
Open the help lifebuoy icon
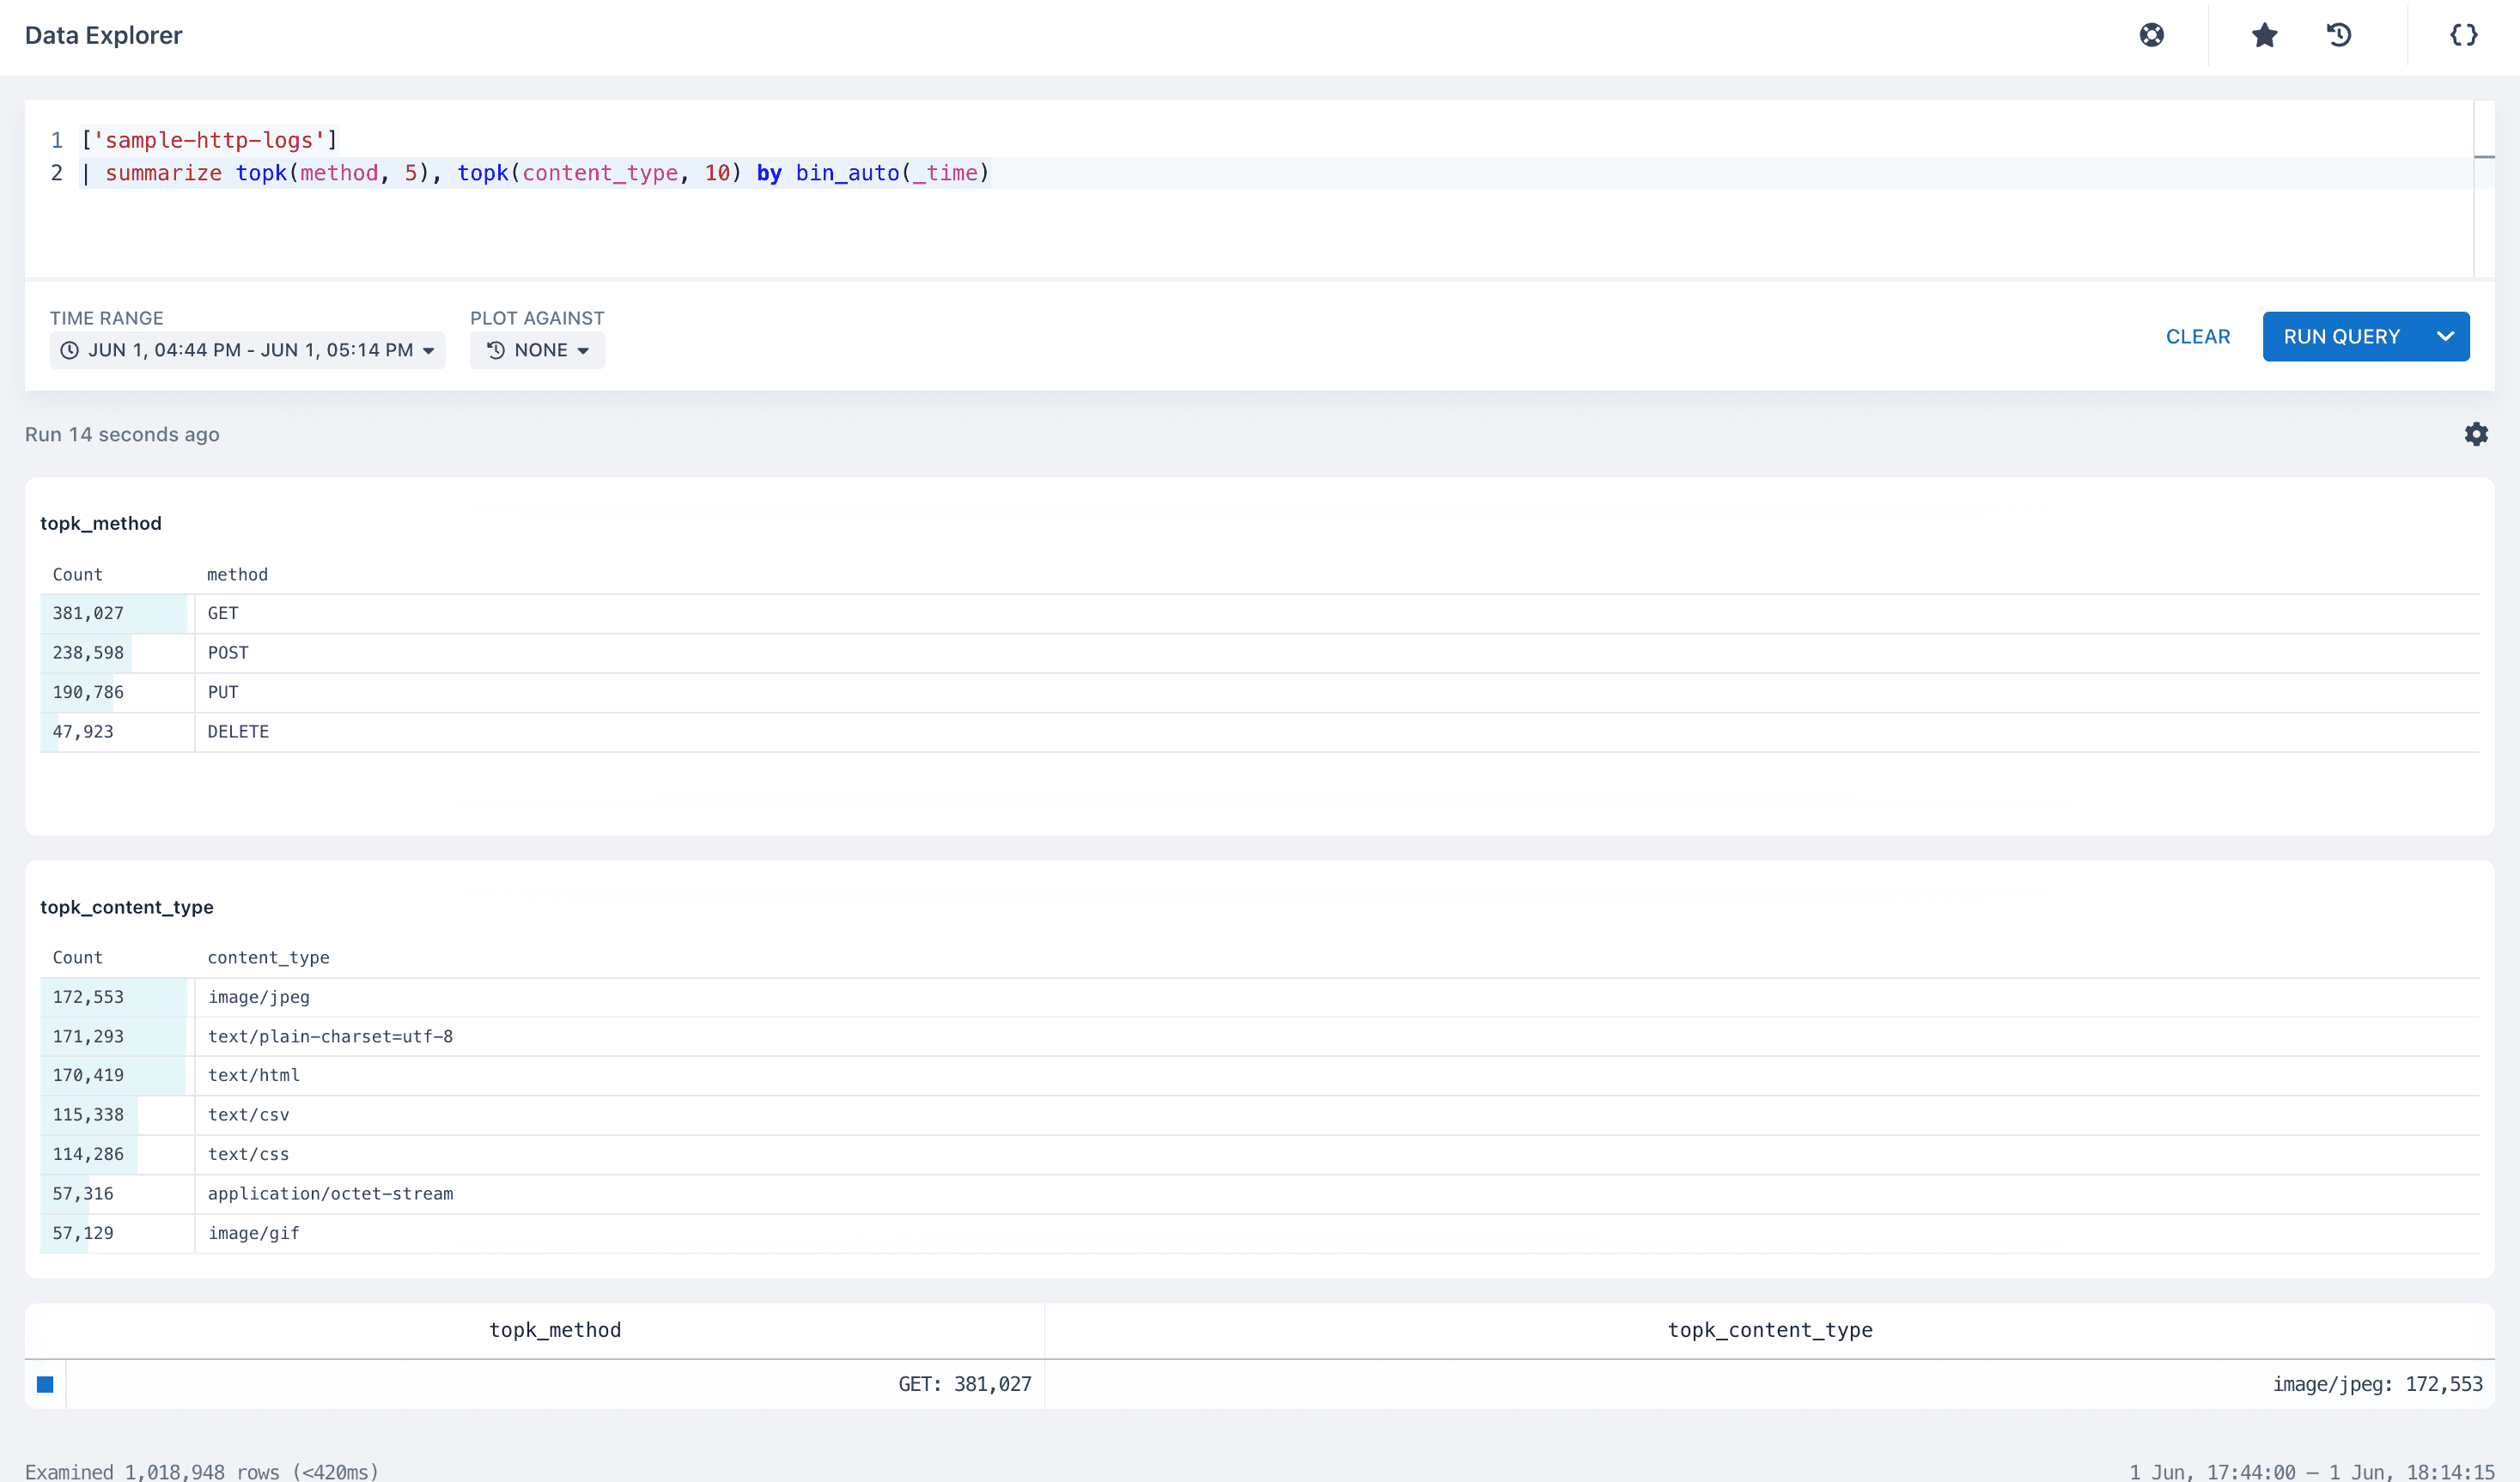pos(2151,35)
